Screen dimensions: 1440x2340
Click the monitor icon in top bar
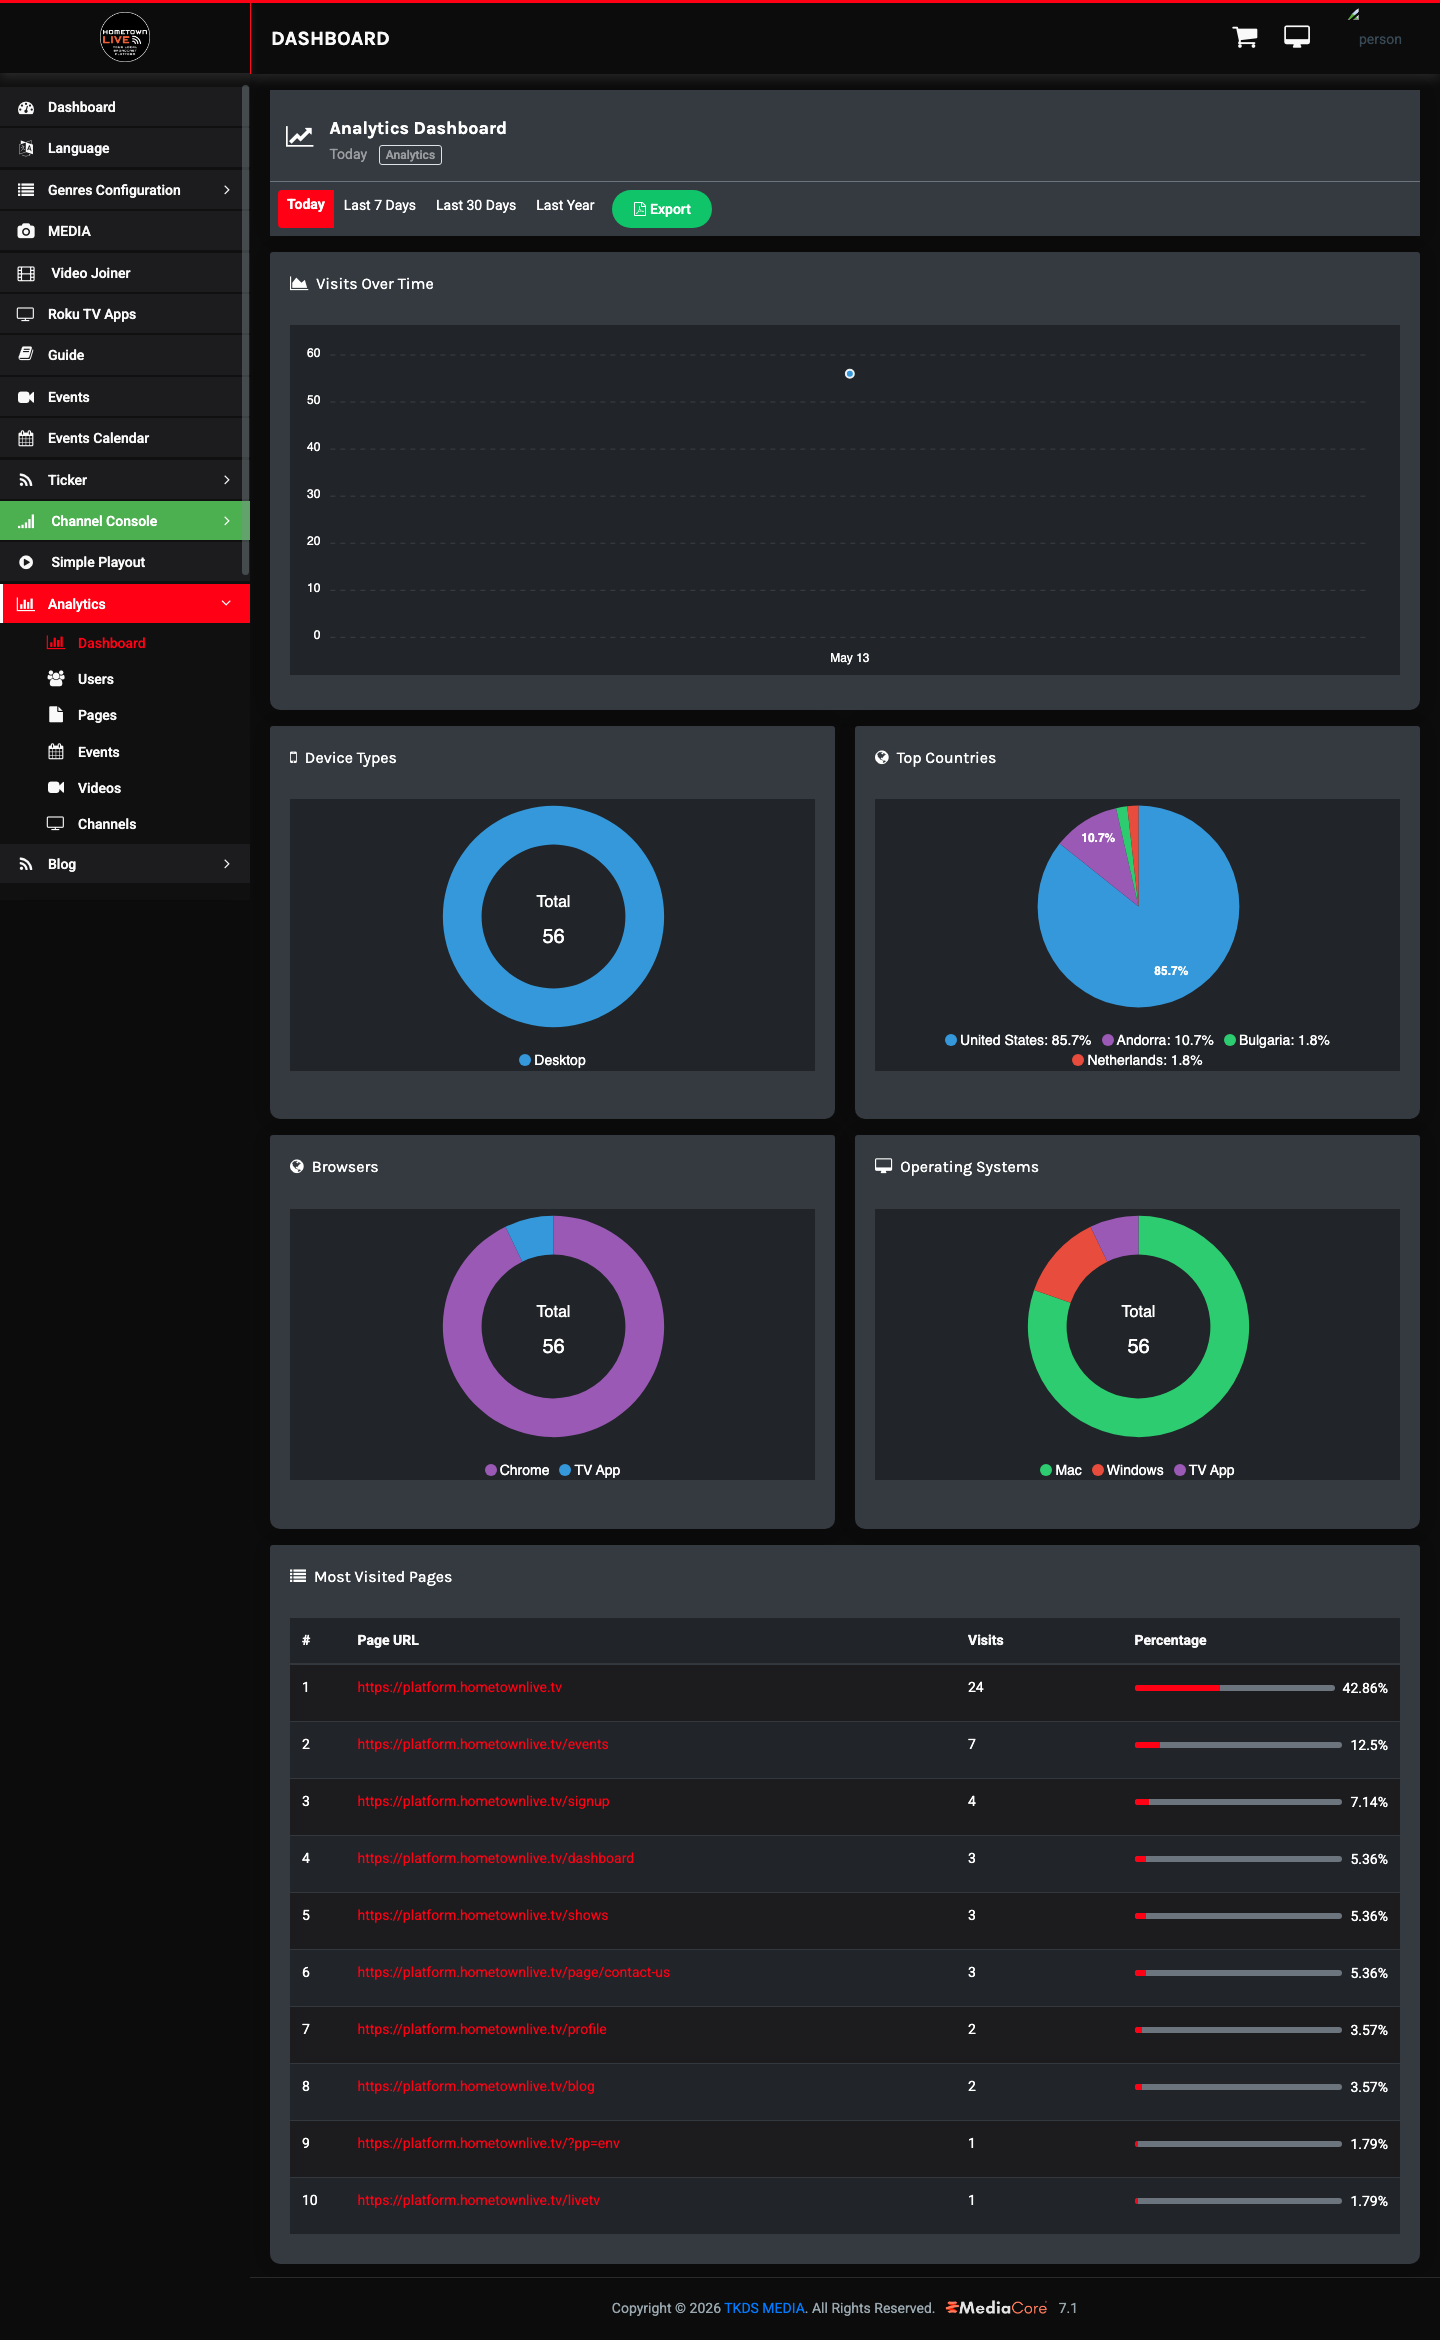(1297, 37)
